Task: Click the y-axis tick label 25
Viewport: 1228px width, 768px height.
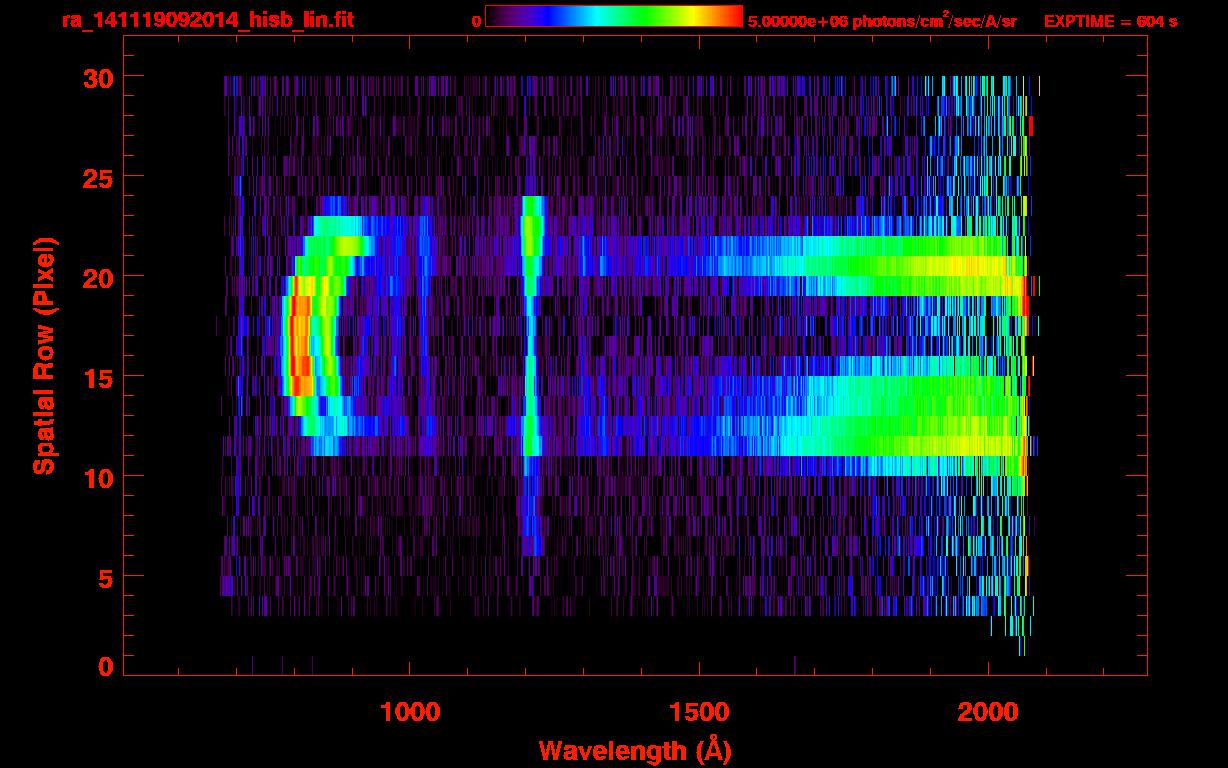Action: click(96, 177)
